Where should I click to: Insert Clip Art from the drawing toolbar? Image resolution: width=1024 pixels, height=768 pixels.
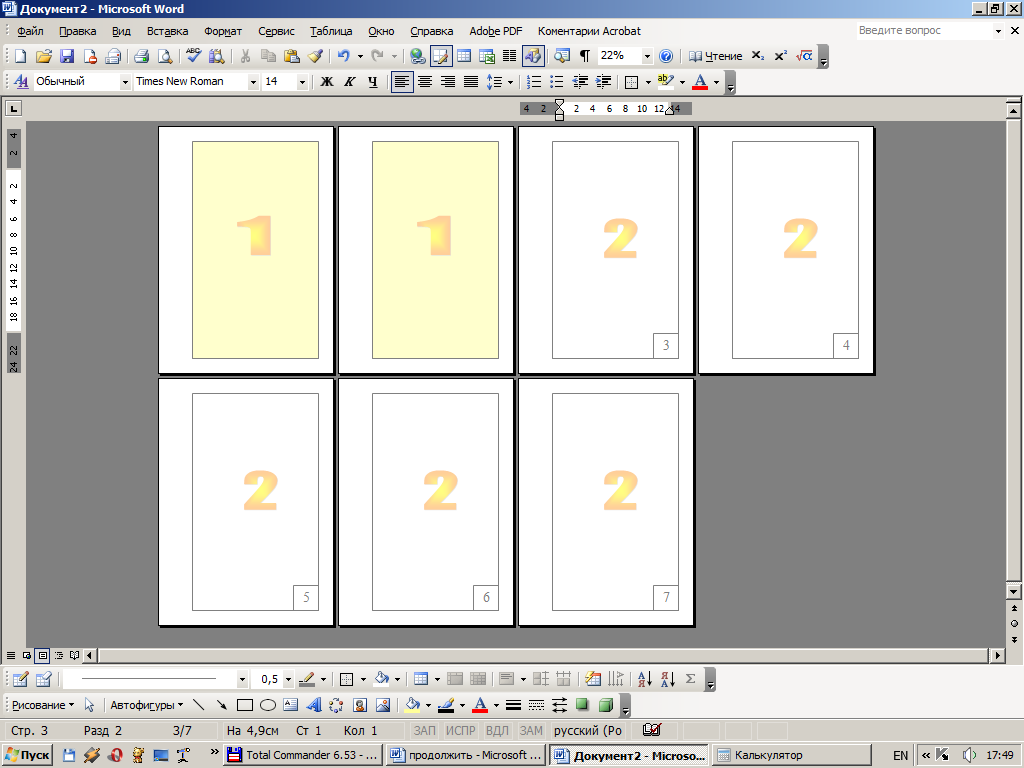coord(360,705)
